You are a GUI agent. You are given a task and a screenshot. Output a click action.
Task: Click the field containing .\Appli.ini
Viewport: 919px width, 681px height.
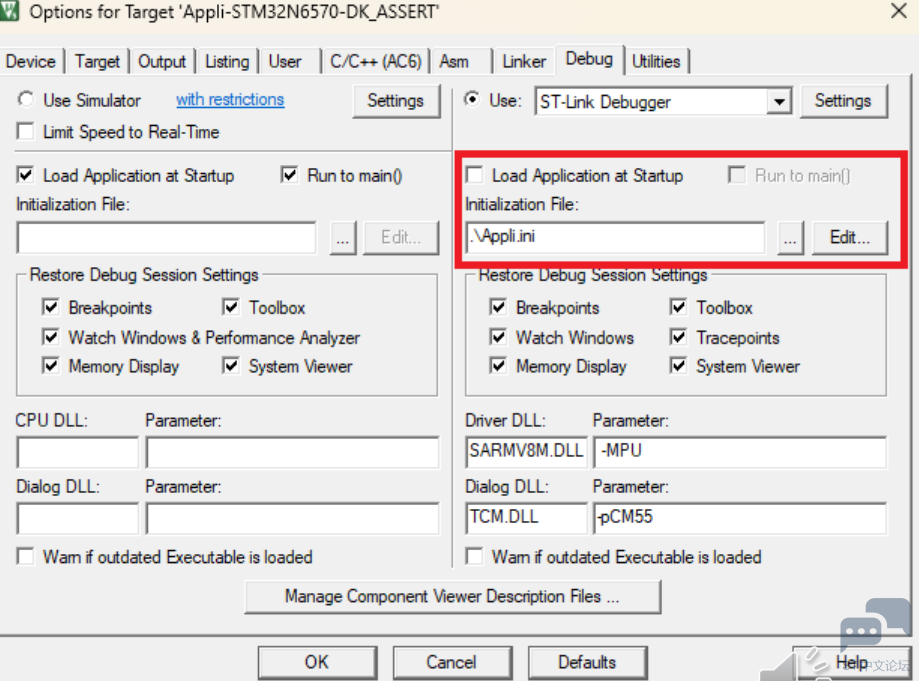point(615,237)
